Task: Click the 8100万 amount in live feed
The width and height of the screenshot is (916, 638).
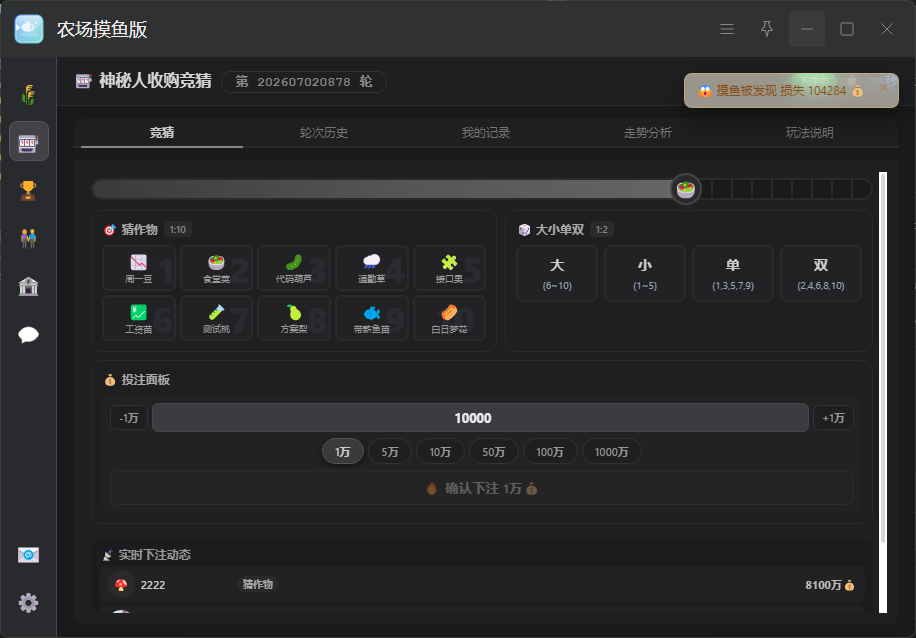Action: coord(823,585)
